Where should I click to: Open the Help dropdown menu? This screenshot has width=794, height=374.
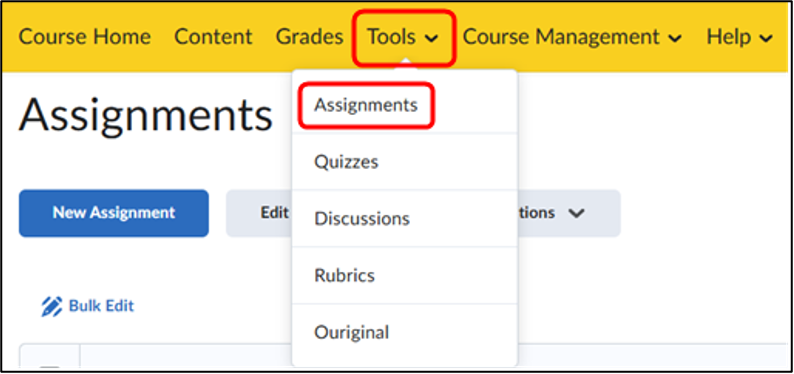click(x=740, y=37)
